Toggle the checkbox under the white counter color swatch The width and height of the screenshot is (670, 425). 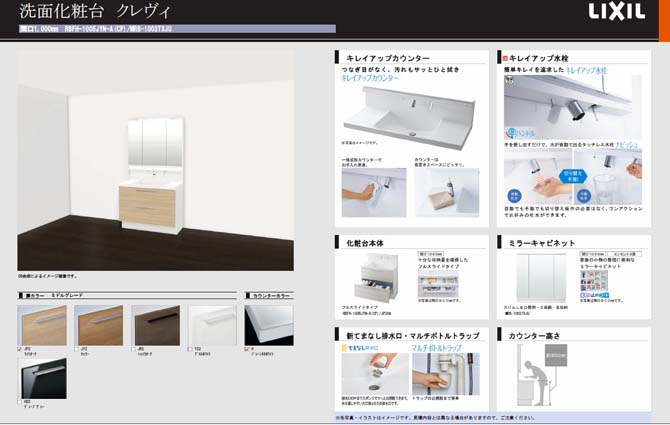(247, 349)
